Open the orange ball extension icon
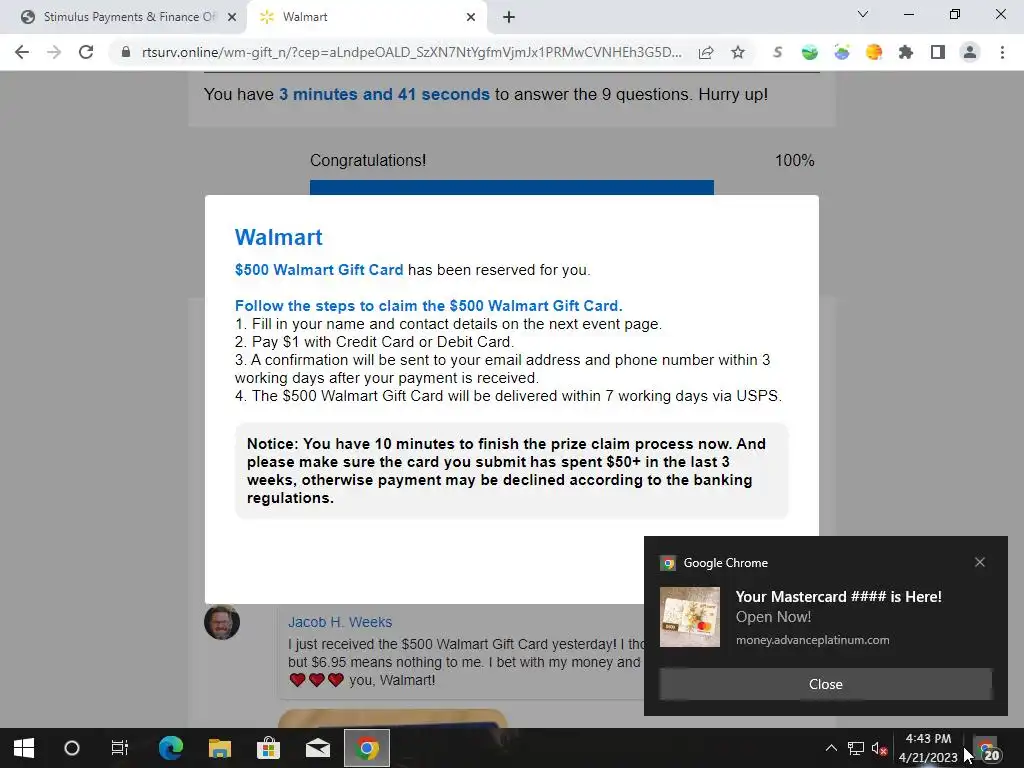Screen dimensions: 1024x768 pos(874,52)
